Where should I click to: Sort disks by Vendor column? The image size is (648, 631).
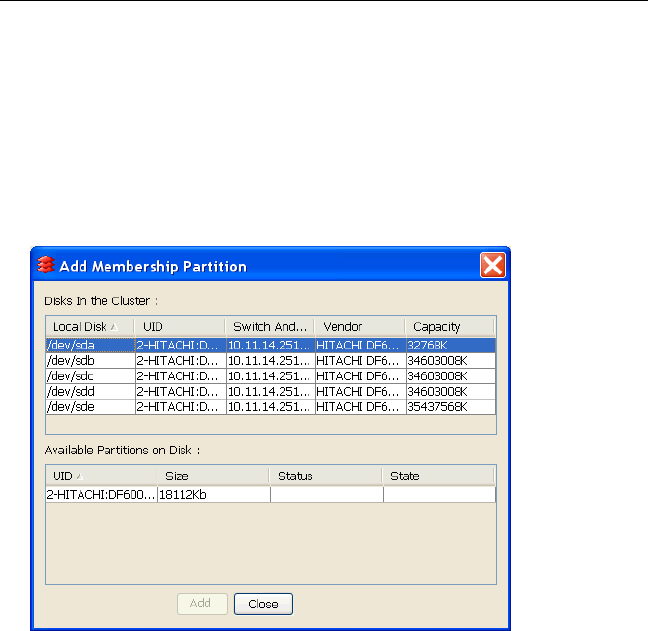tap(358, 327)
